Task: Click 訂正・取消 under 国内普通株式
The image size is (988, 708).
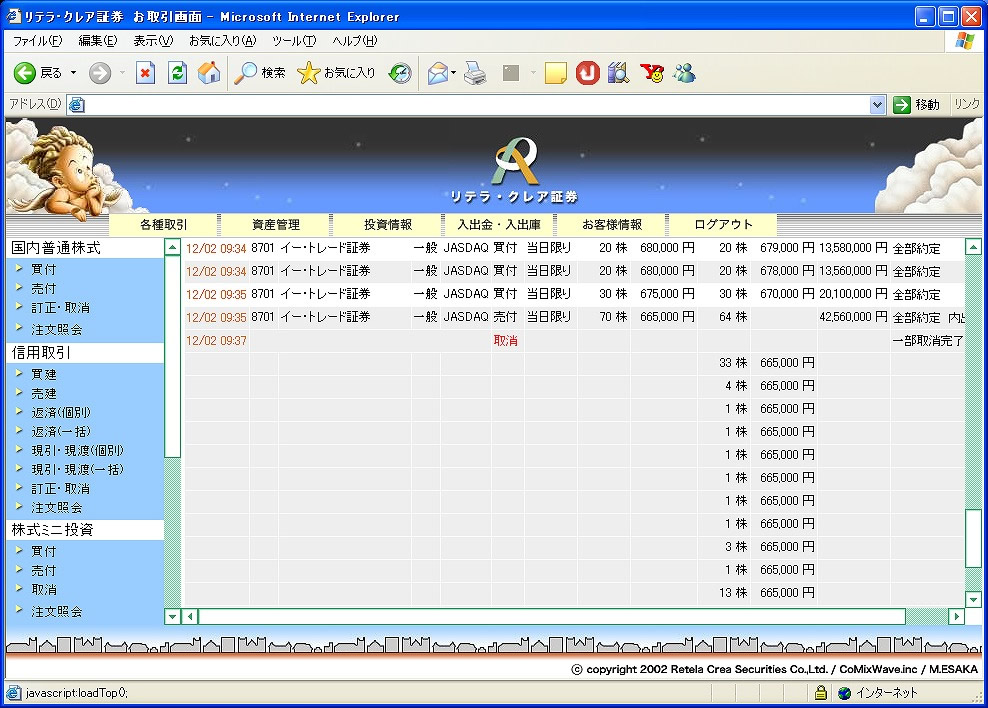Action: 60,308
